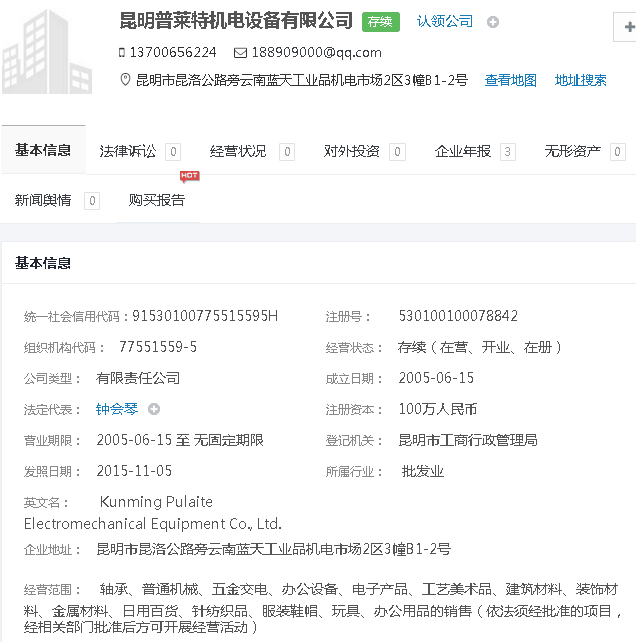Image resolution: width=636 pixels, height=642 pixels.
Task: Click the 地址搜索 address search link
Action: [581, 80]
